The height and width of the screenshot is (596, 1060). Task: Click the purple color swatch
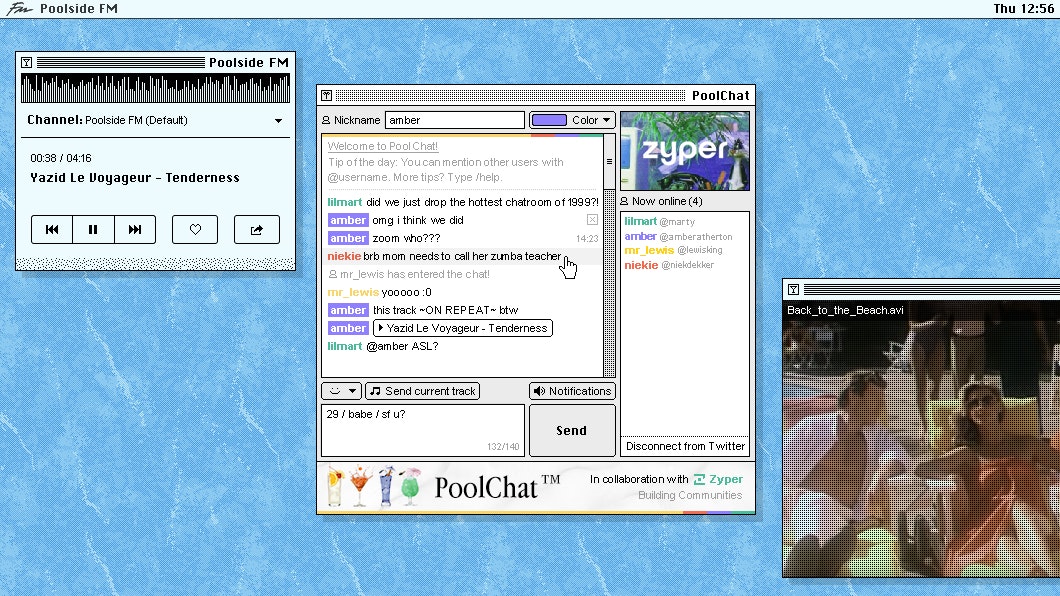click(549, 120)
